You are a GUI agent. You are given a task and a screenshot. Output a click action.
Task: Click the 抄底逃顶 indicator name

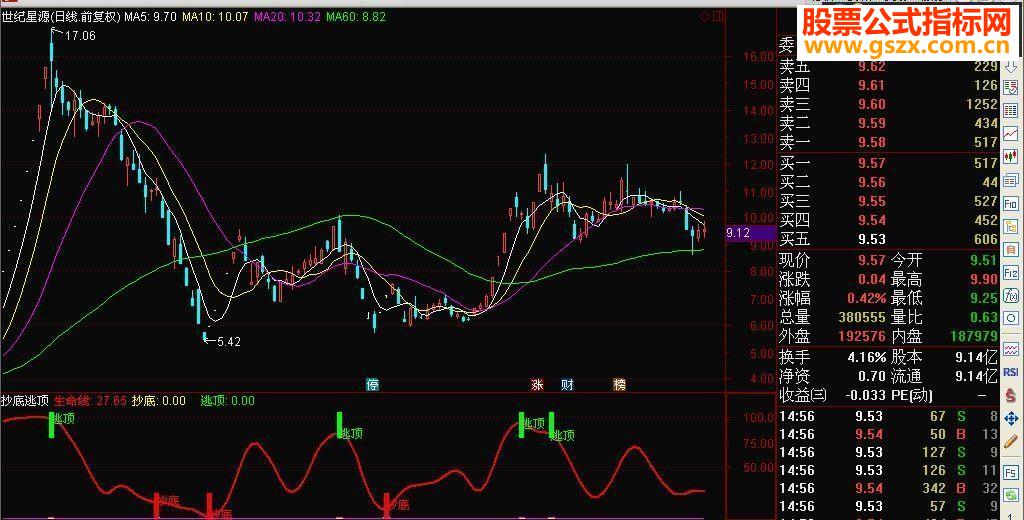coord(25,400)
